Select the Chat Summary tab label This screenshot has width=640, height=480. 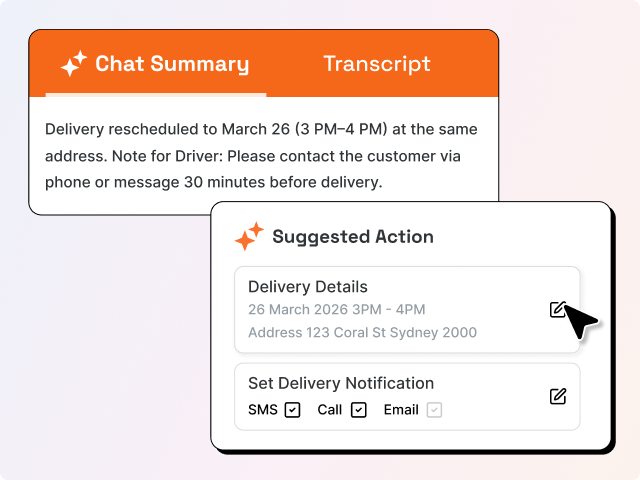172,64
